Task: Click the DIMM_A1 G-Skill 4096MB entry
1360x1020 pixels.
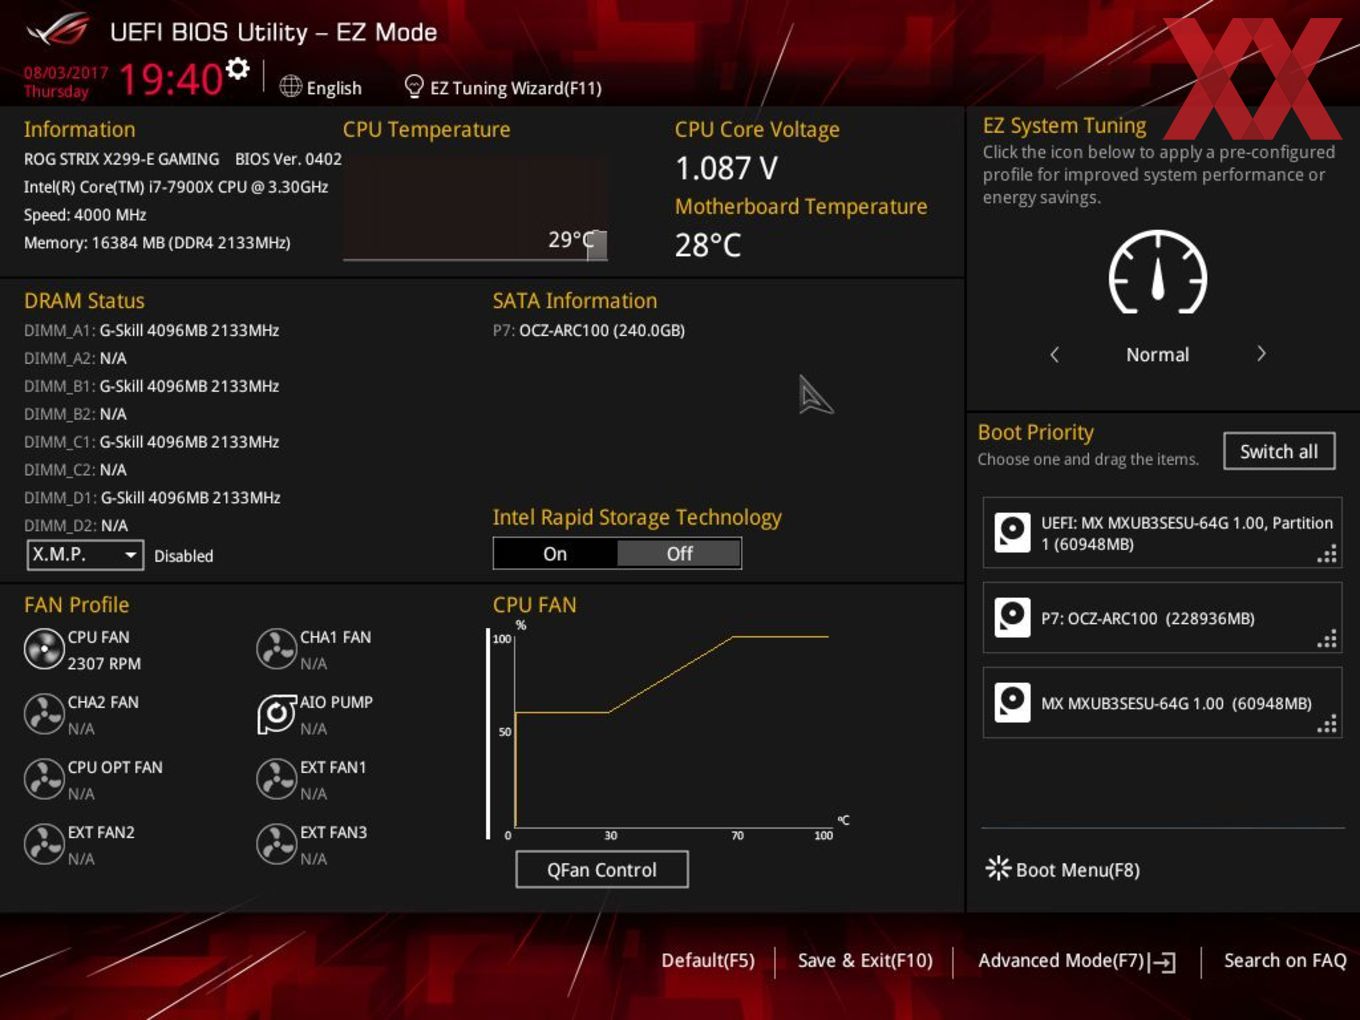Action: [x=152, y=330]
